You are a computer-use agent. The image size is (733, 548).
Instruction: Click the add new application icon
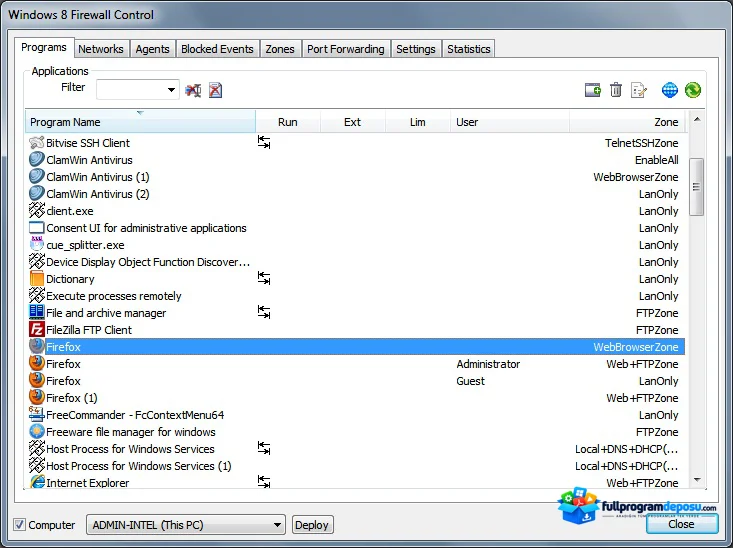(x=593, y=90)
